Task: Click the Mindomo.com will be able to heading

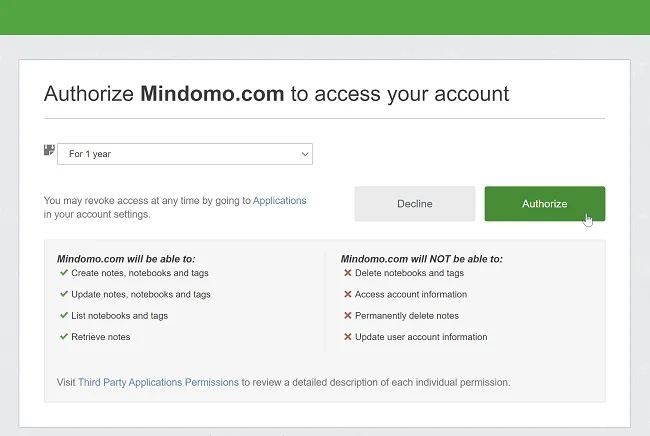Action: point(126,259)
